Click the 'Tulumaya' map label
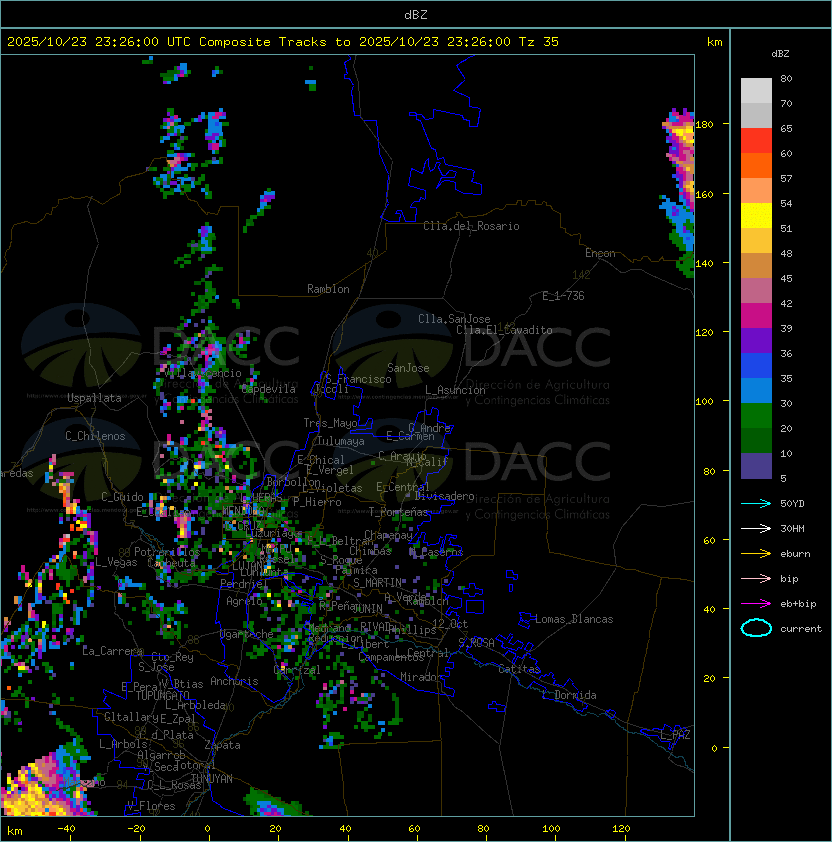This screenshot has height=842, width=832. [341, 441]
